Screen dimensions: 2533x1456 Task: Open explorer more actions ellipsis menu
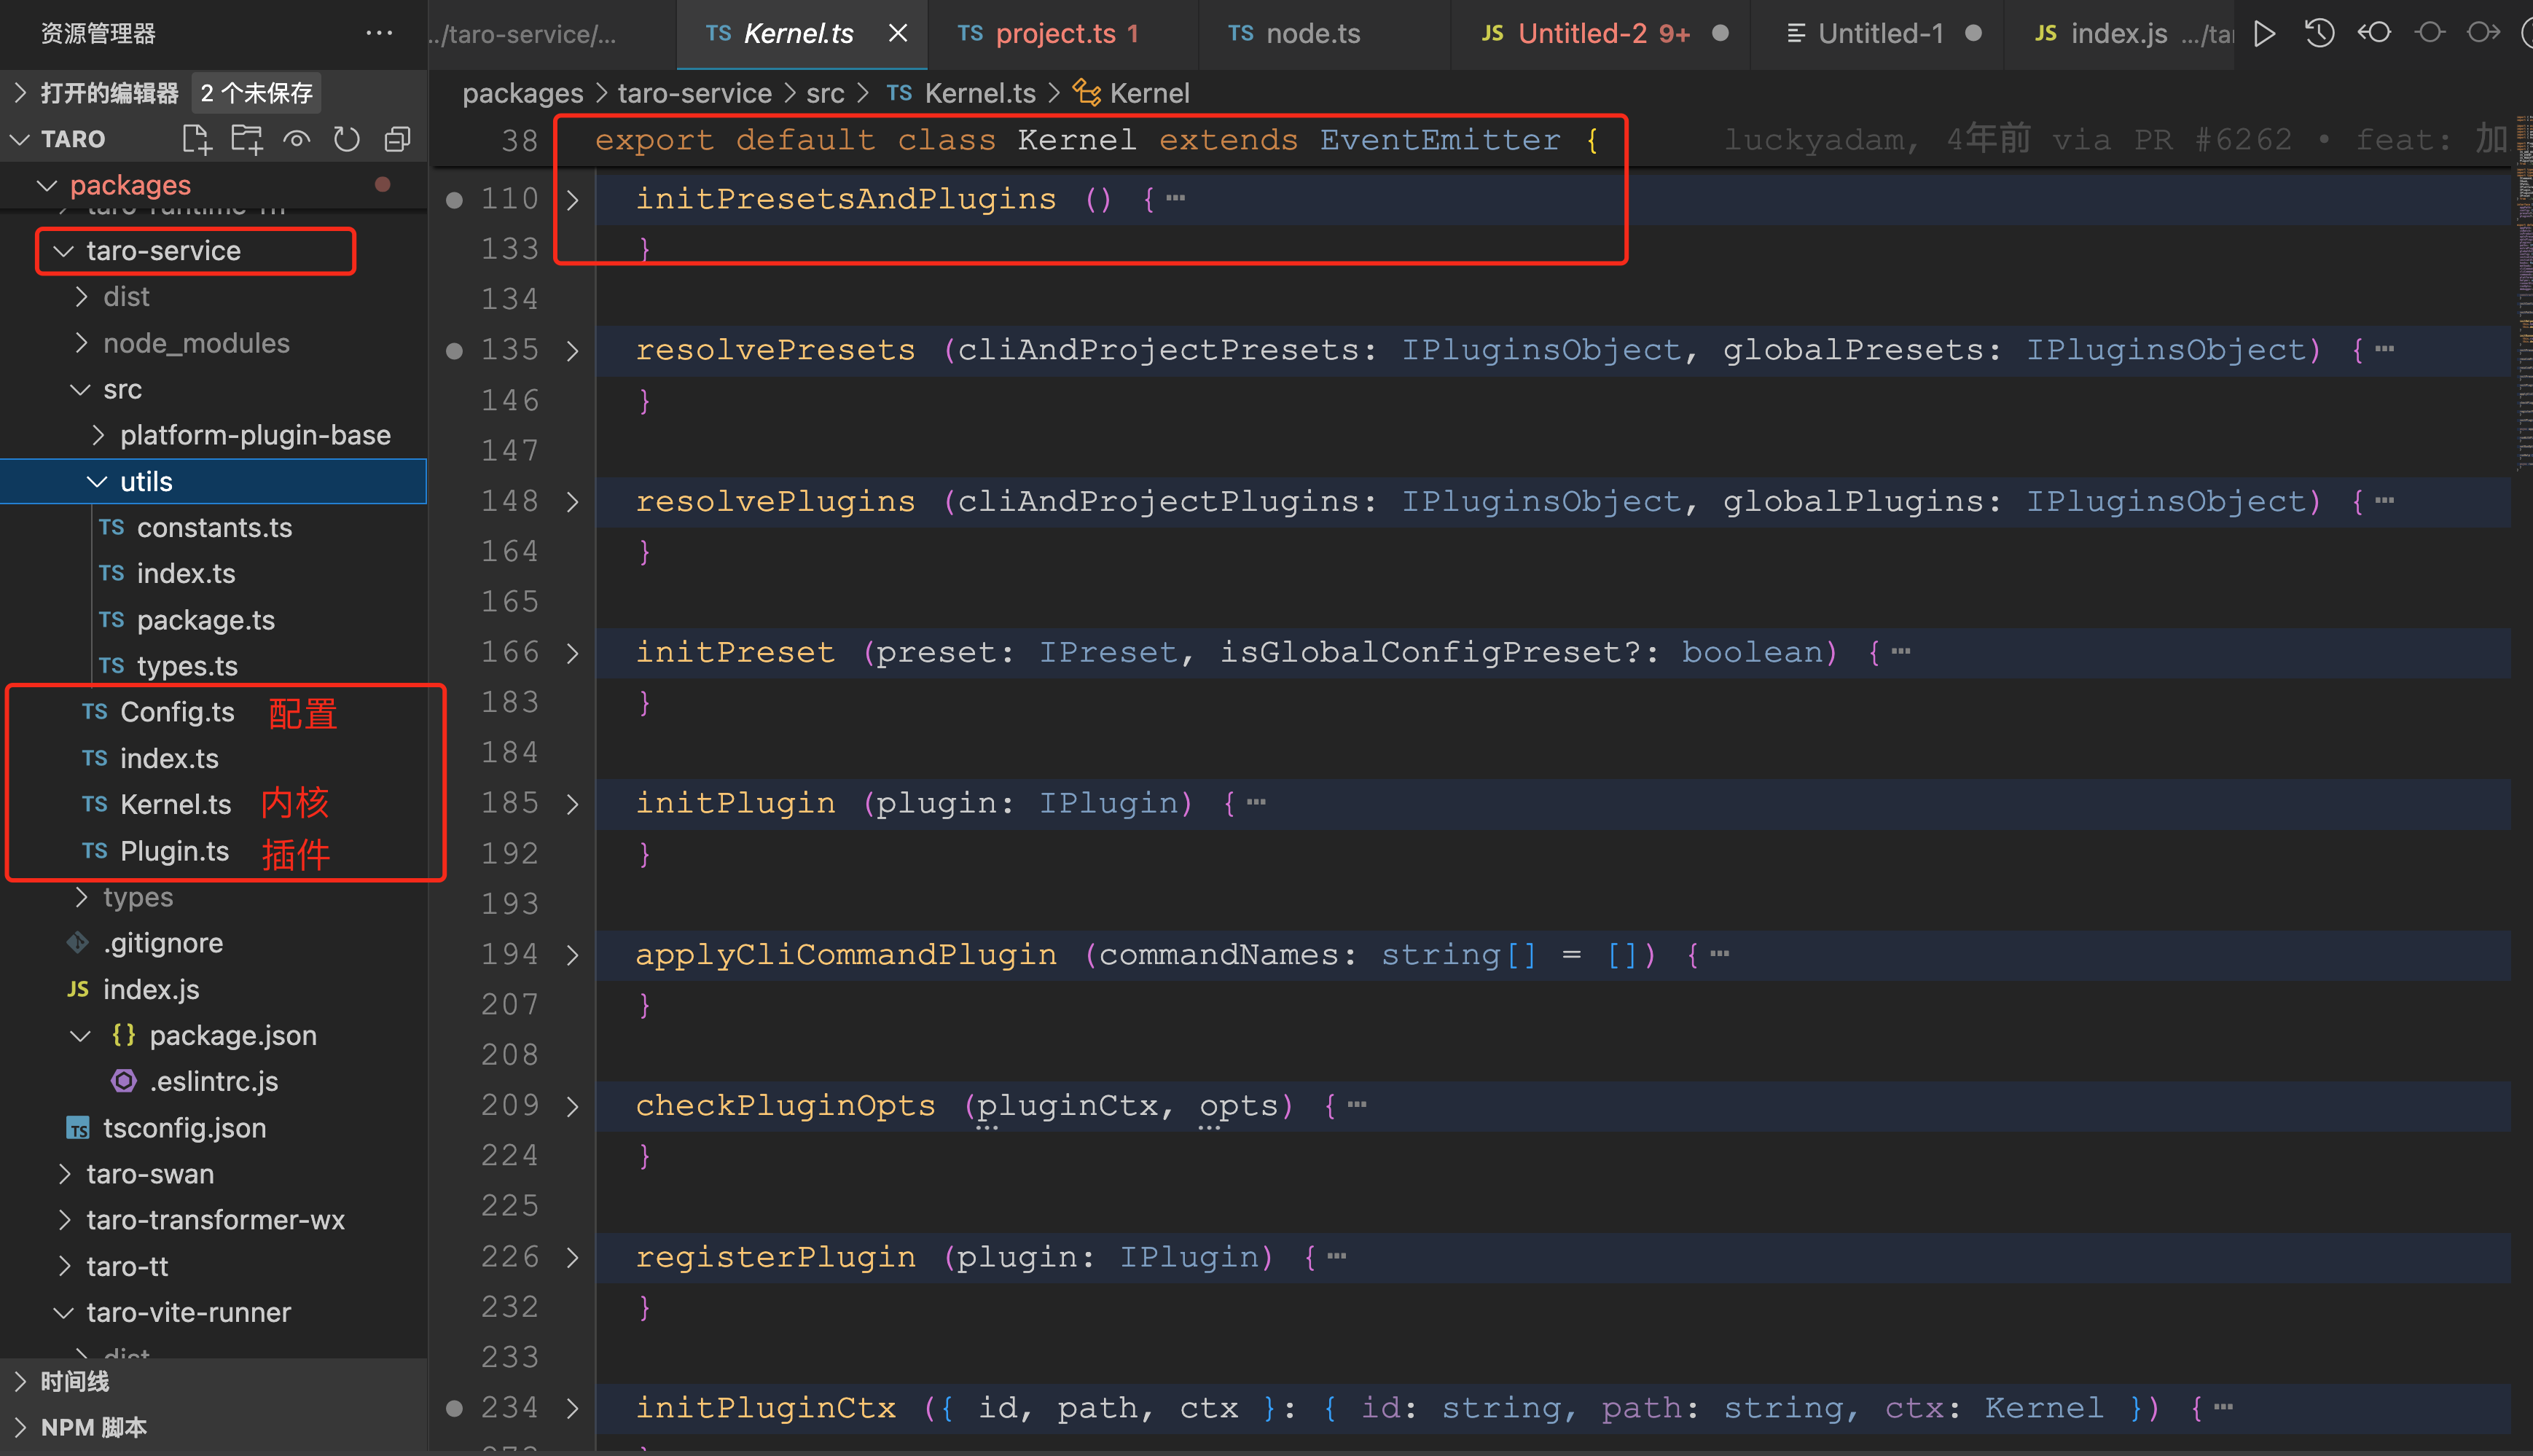point(379,33)
